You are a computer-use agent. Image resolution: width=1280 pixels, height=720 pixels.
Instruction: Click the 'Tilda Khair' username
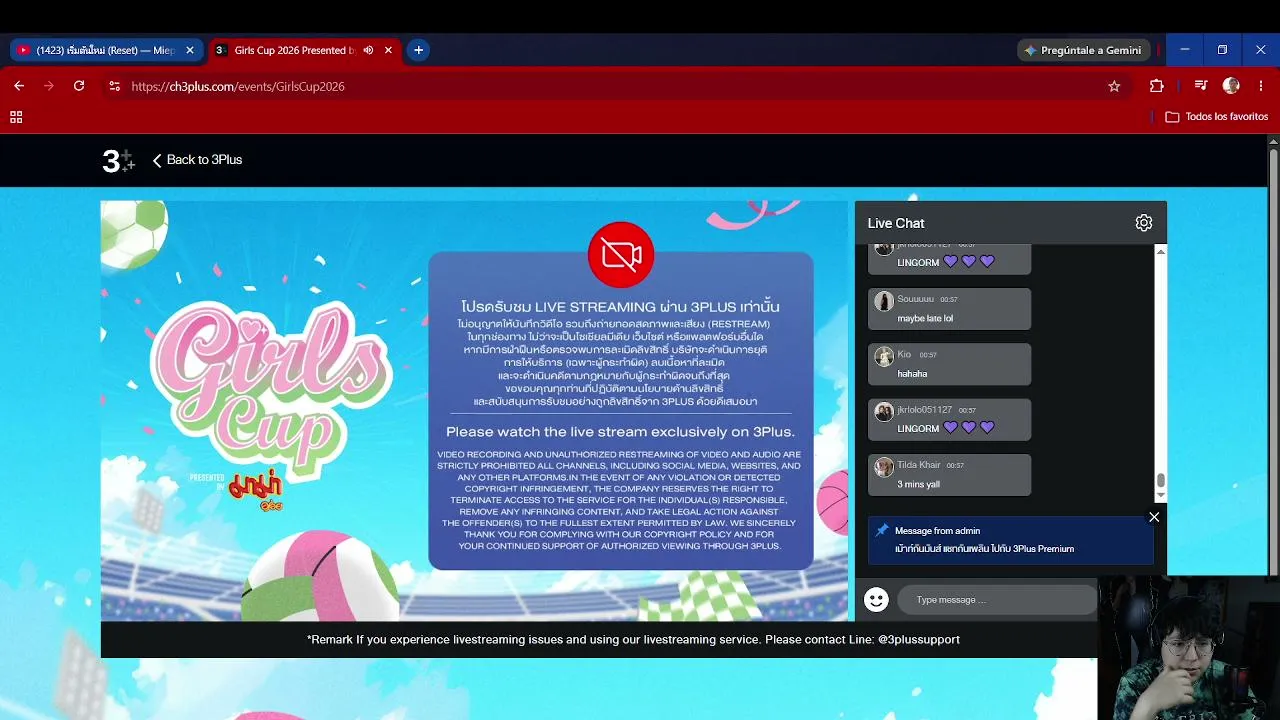tap(919, 465)
